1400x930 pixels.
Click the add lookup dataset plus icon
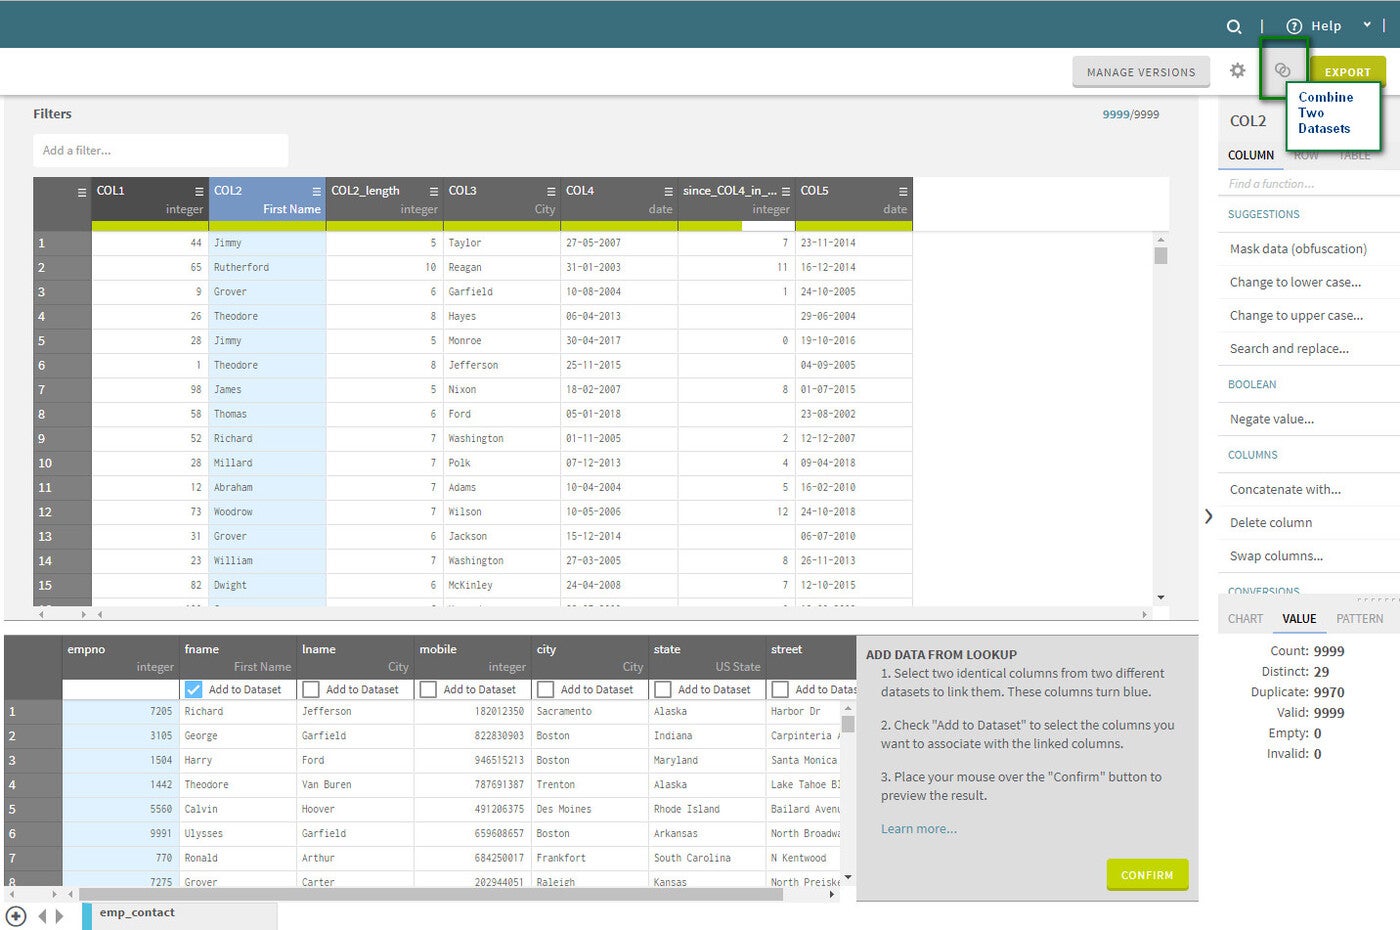point(16,916)
